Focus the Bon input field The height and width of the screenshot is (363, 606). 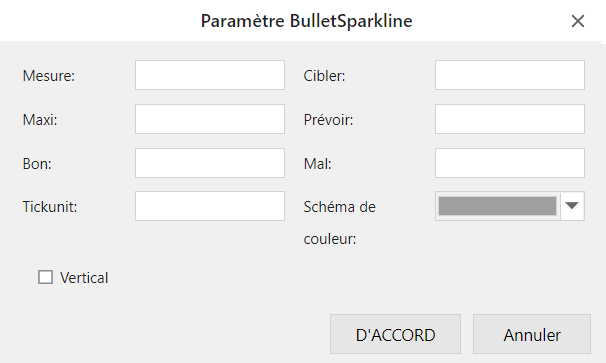pyautogui.click(x=210, y=163)
